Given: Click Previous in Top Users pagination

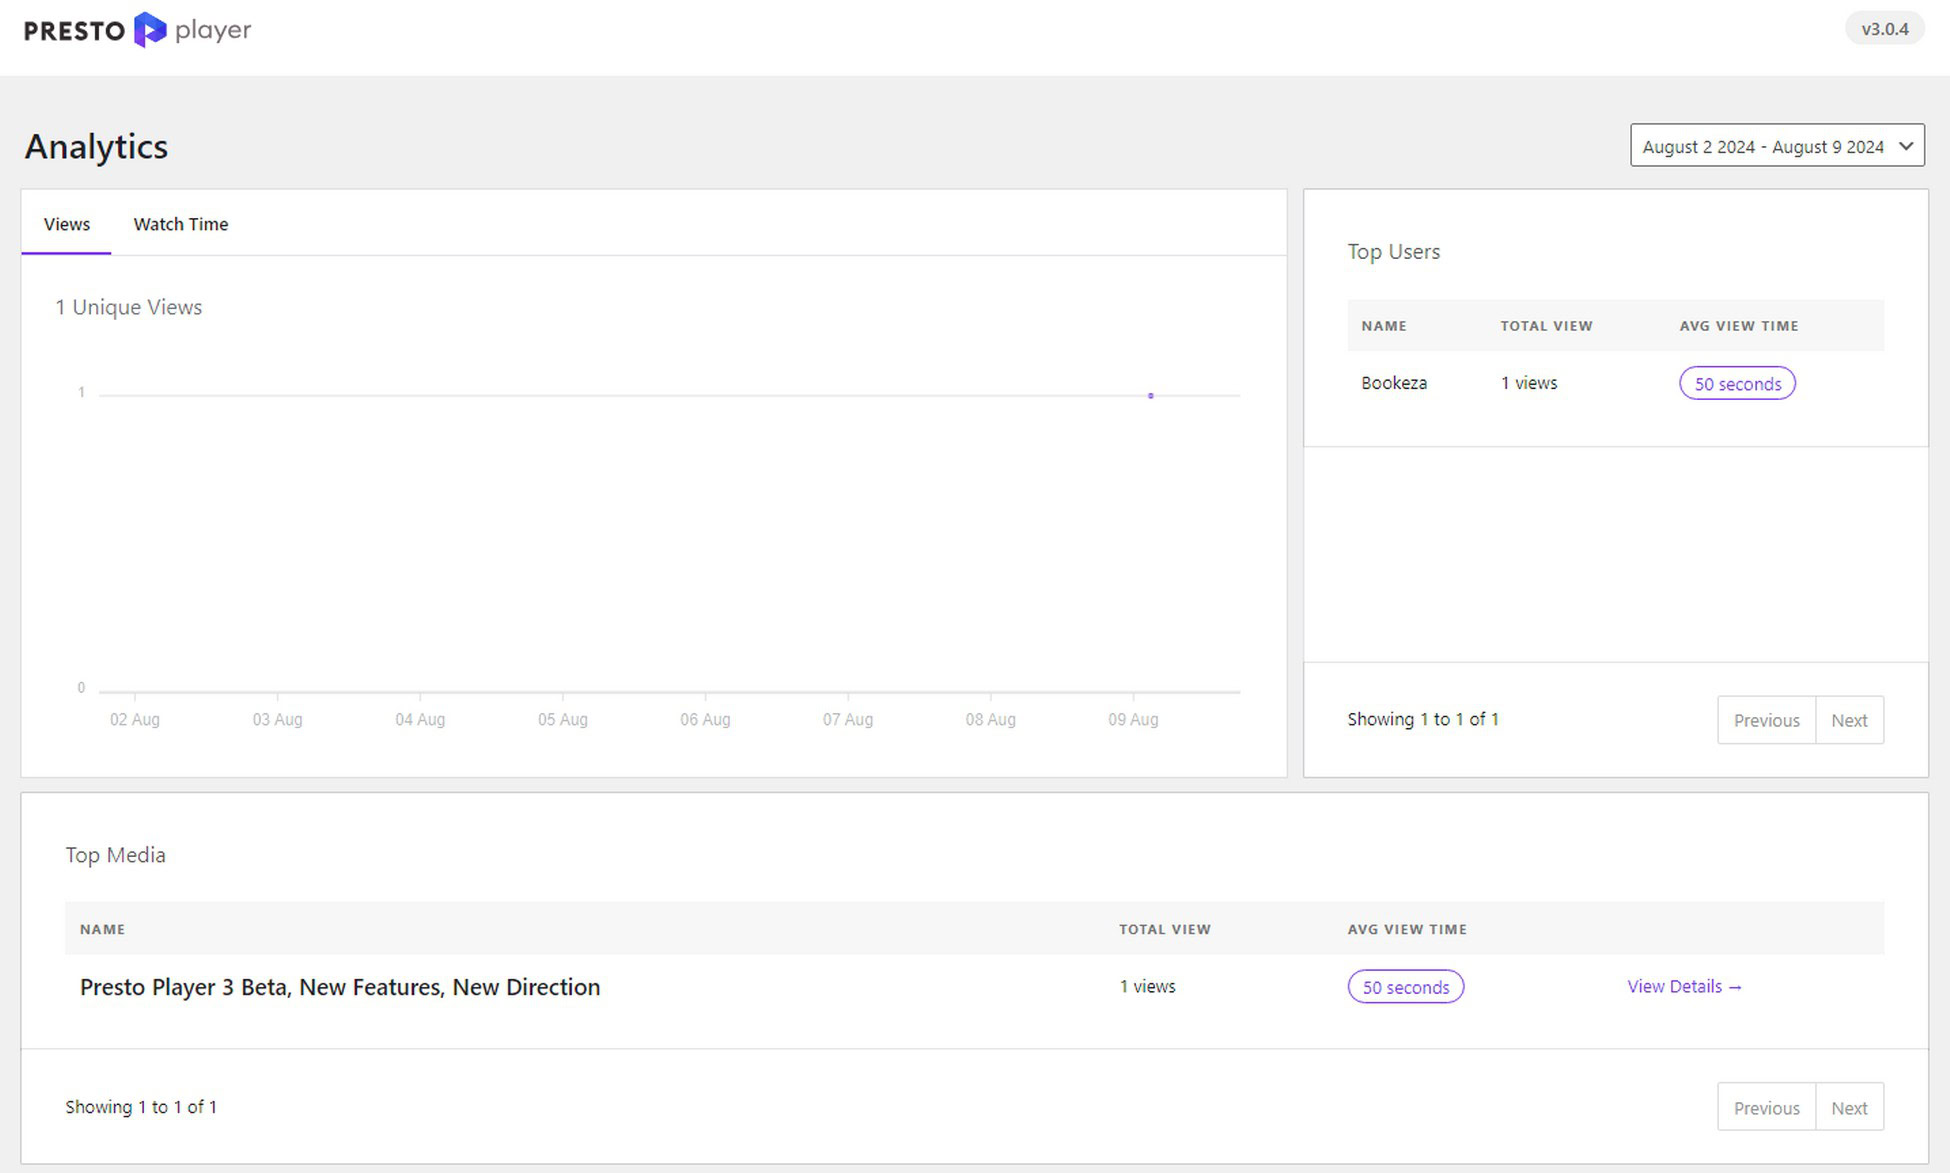Looking at the screenshot, I should (x=1766, y=720).
